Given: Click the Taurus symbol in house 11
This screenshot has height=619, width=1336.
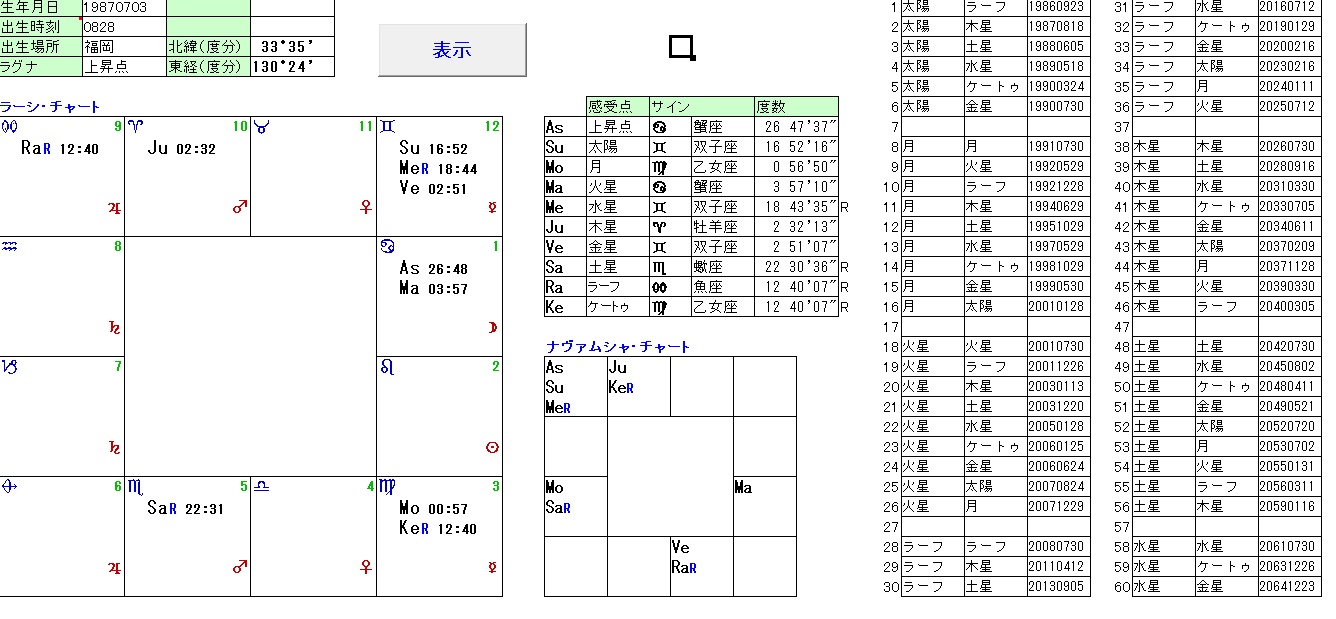Looking at the screenshot, I should 261,127.
